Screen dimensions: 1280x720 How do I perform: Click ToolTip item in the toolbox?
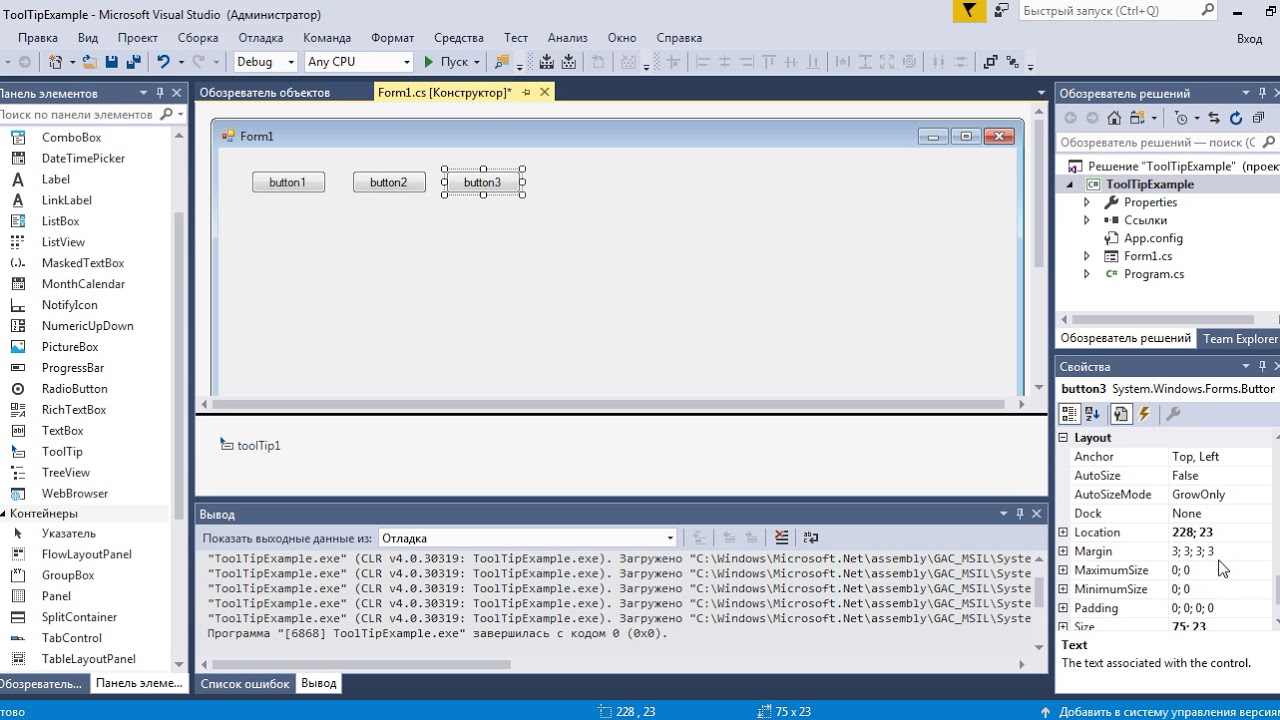pos(62,452)
